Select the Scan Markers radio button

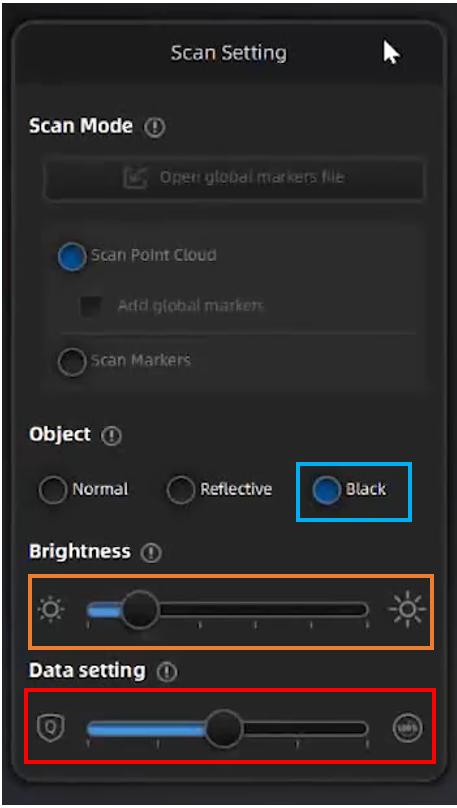tap(72, 362)
